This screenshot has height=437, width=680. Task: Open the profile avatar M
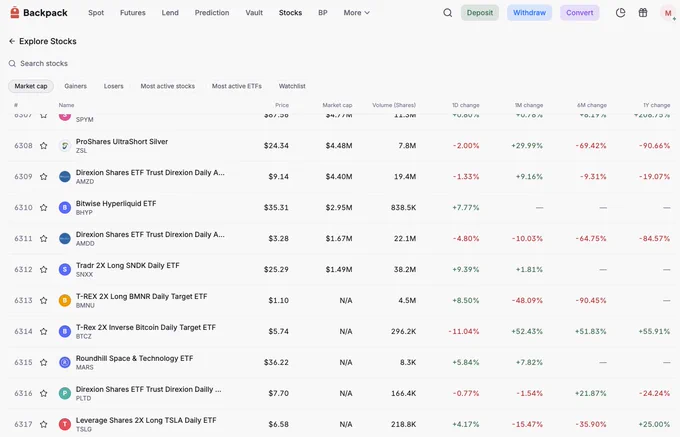[668, 13]
